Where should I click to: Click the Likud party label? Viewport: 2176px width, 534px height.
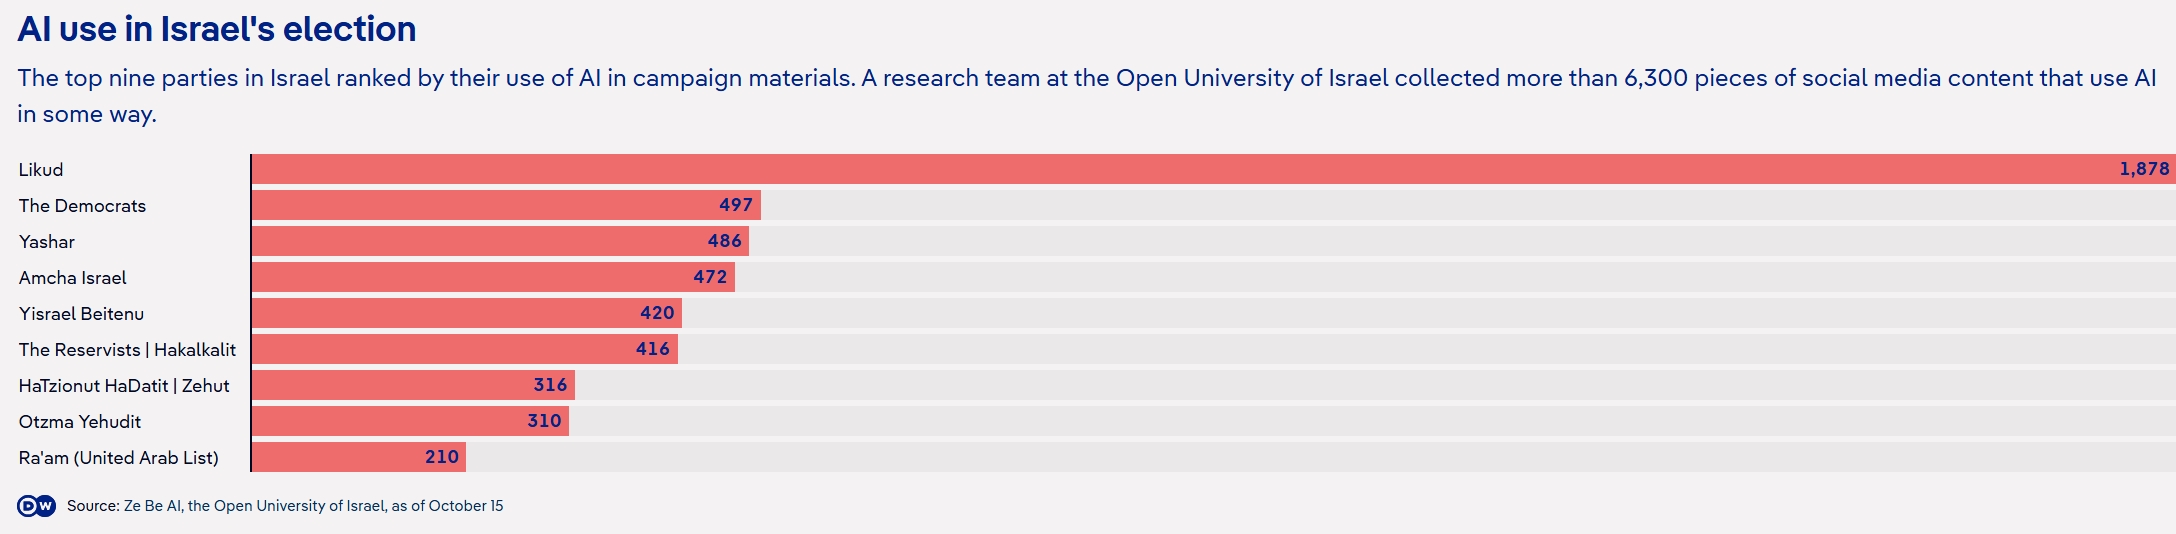41,170
